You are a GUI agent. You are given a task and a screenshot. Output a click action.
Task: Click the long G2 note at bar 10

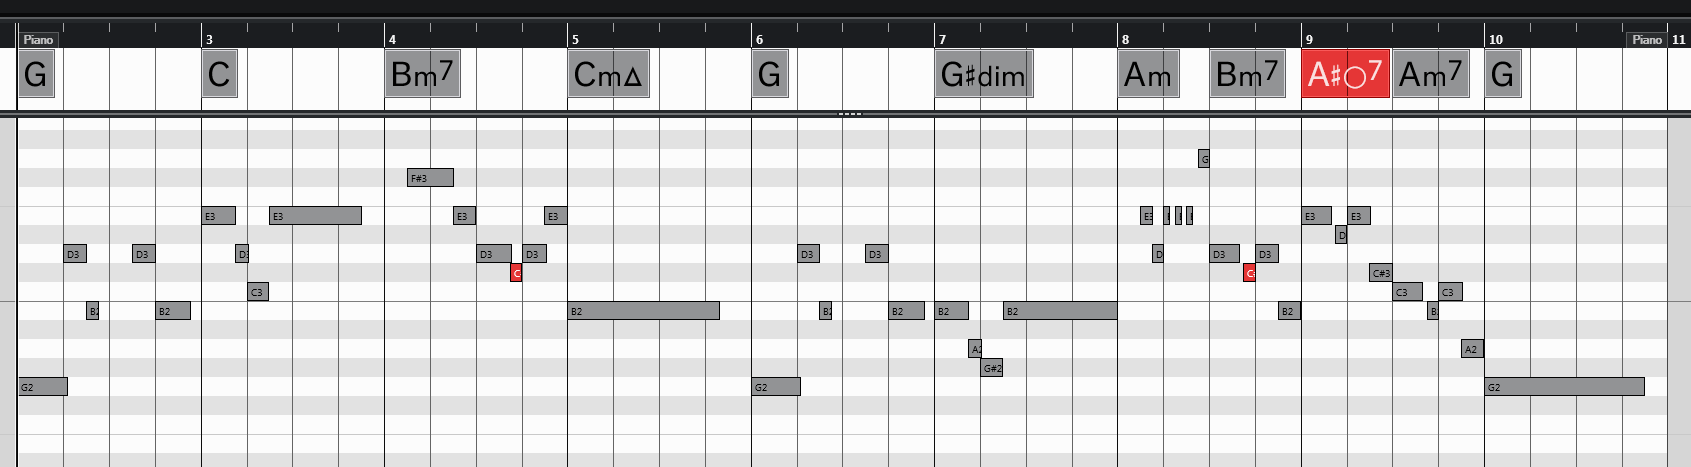coord(1564,387)
